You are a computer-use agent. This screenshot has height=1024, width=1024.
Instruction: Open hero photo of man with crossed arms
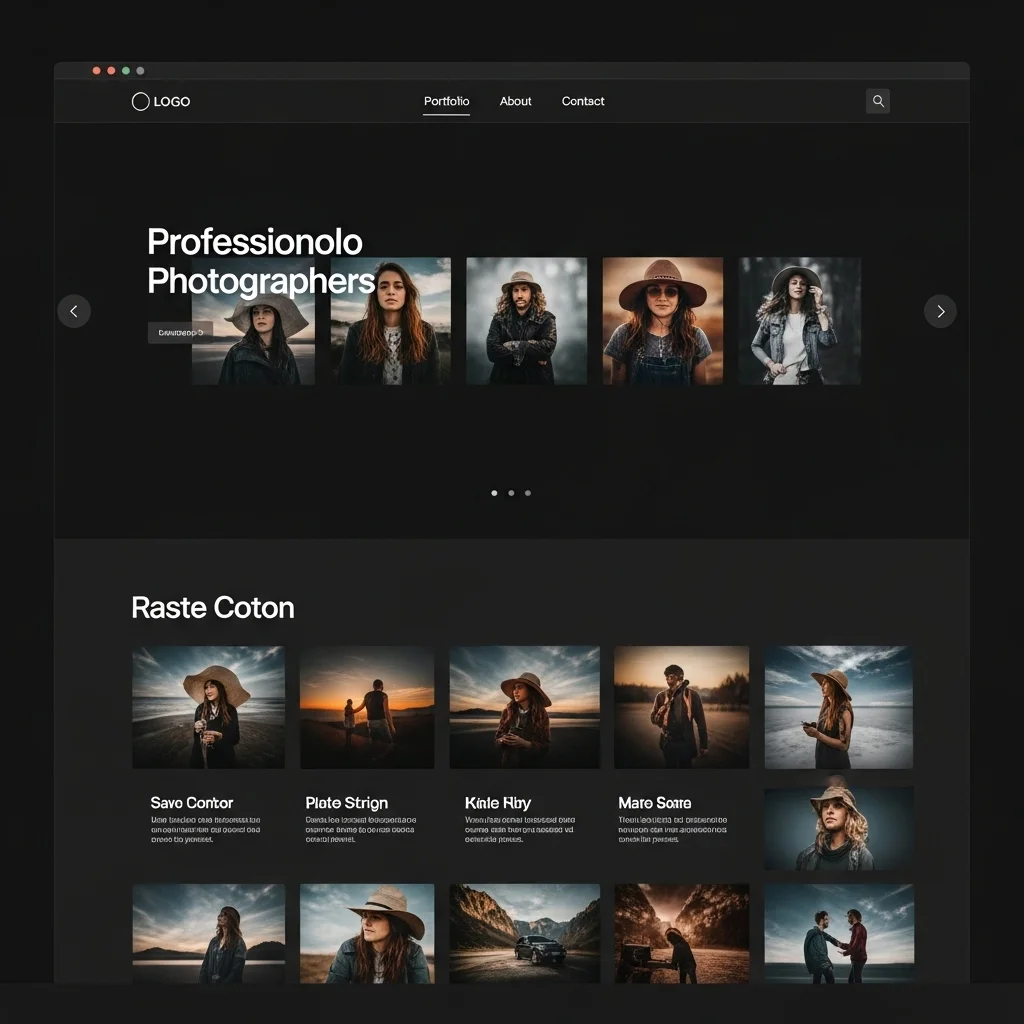click(x=526, y=321)
